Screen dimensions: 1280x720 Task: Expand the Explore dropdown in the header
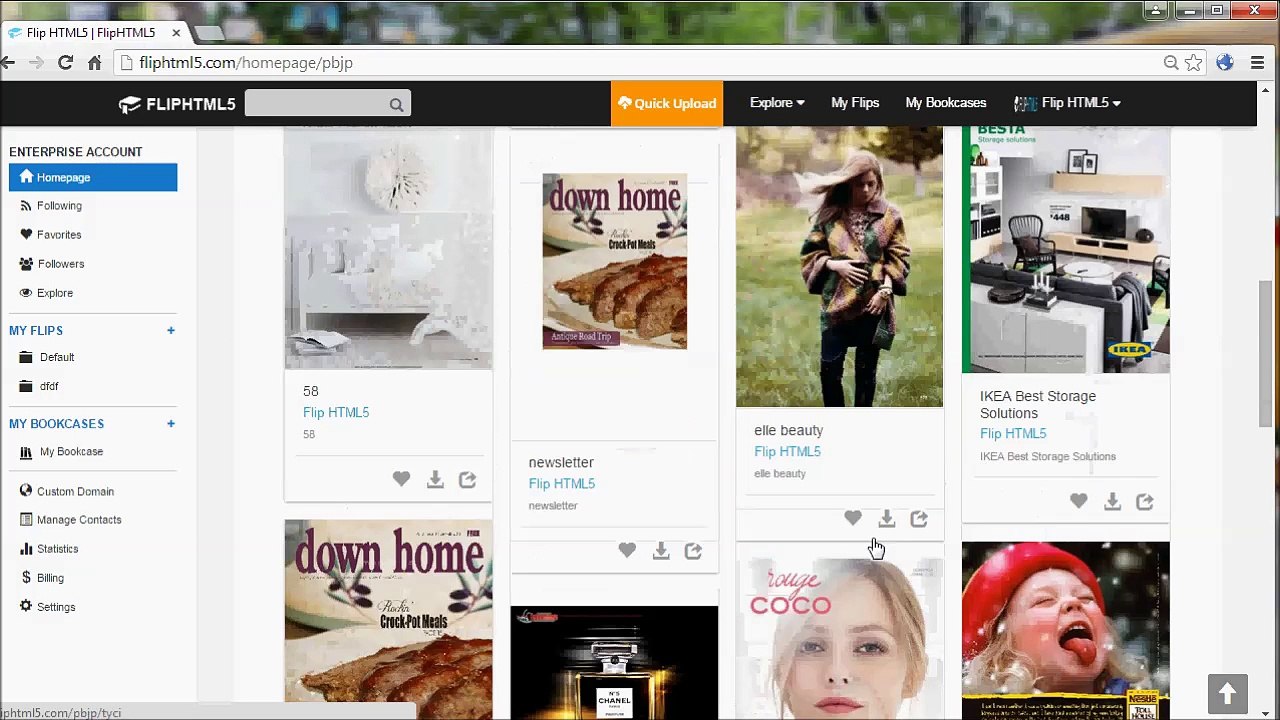pyautogui.click(x=777, y=103)
